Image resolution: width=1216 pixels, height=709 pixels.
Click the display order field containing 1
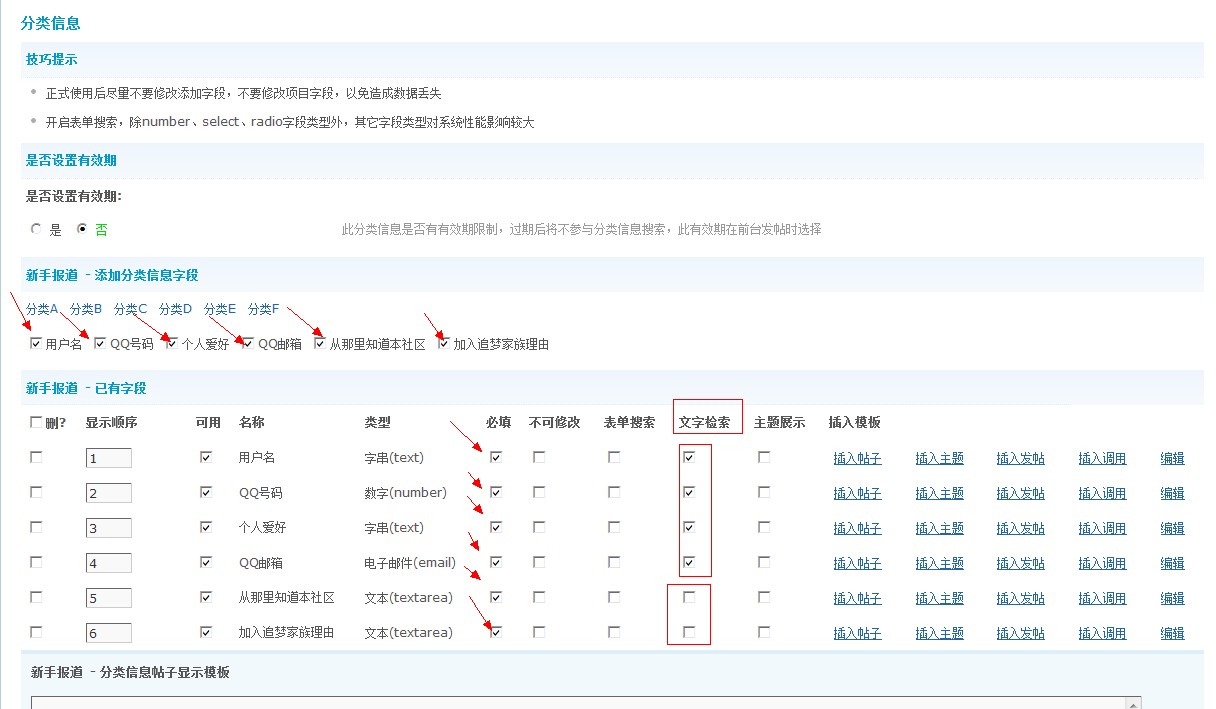point(108,458)
